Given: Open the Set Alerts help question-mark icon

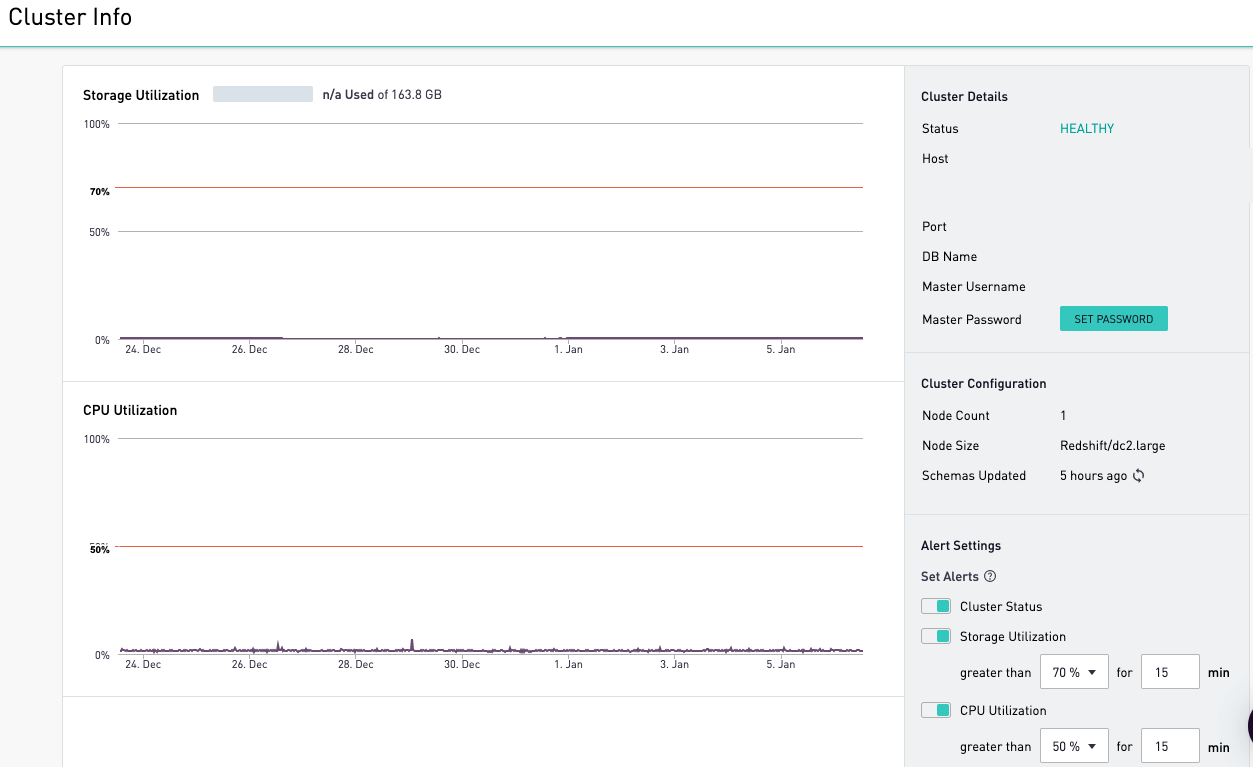Looking at the screenshot, I should point(990,576).
